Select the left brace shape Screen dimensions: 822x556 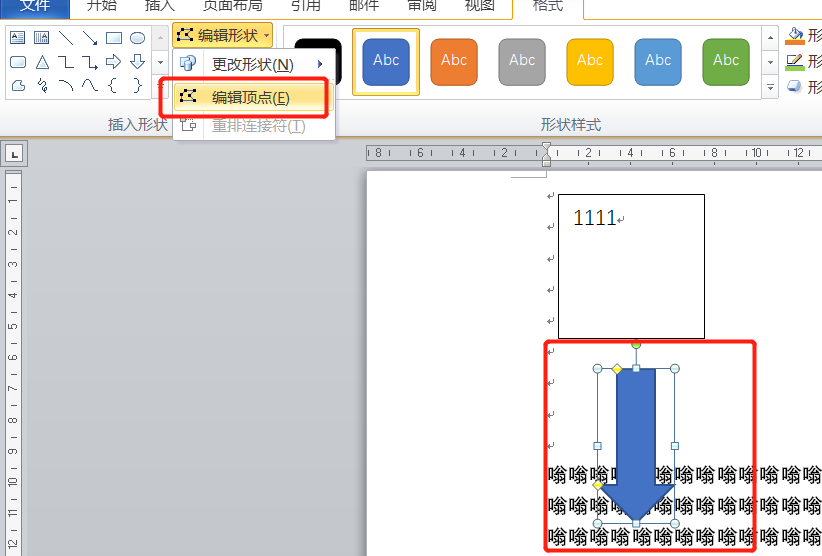tap(114, 86)
